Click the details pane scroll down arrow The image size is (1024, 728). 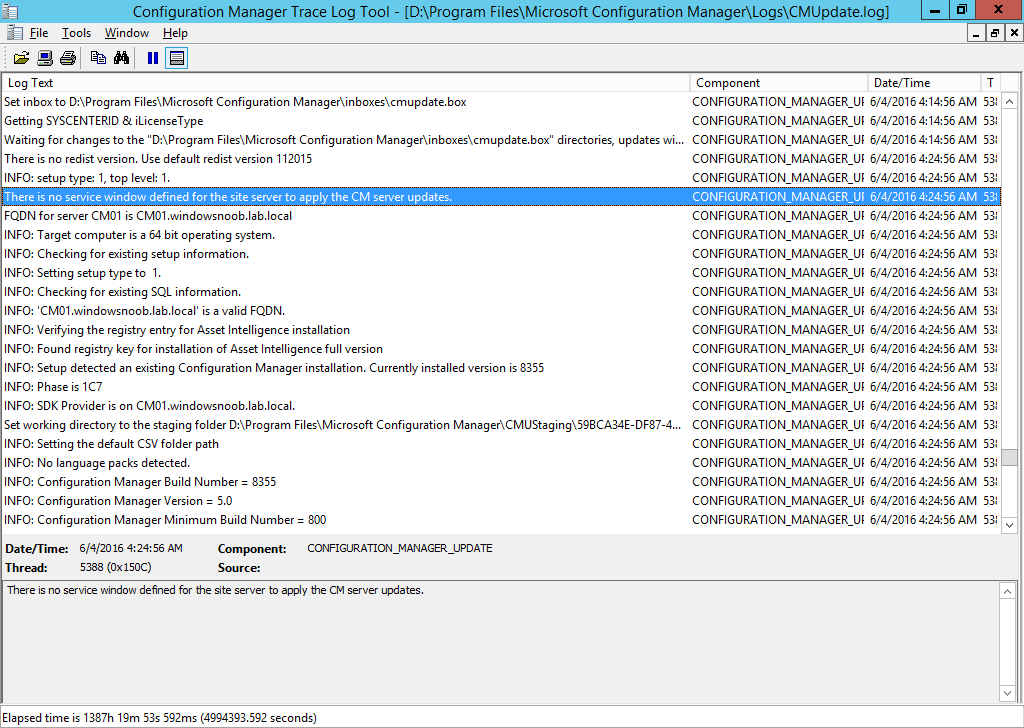pos(1007,693)
